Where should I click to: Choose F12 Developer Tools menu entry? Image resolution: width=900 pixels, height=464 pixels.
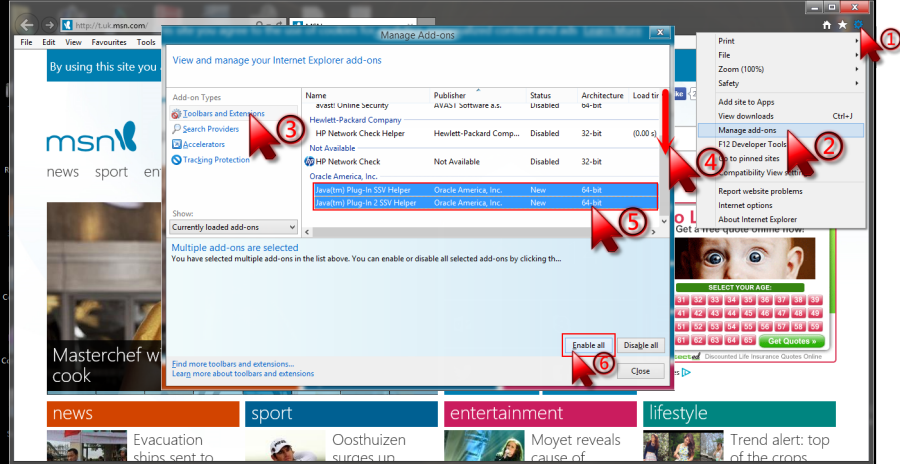781,144
